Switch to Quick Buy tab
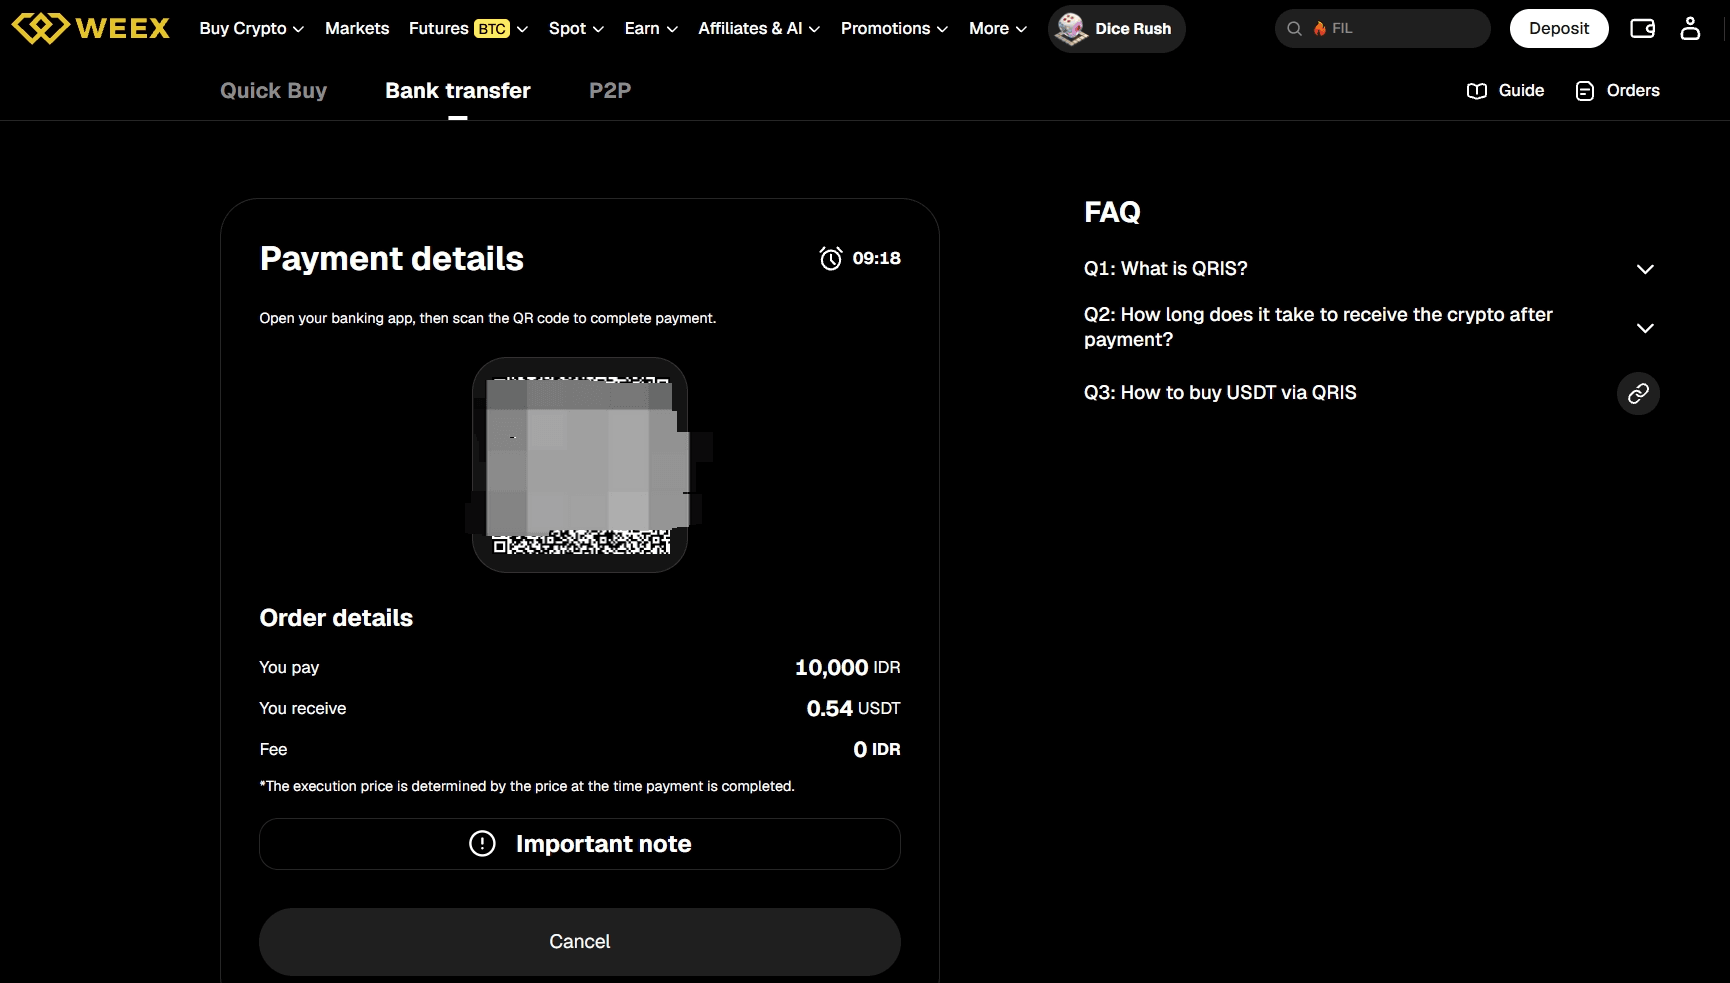The height and width of the screenshot is (983, 1730). [x=273, y=91]
